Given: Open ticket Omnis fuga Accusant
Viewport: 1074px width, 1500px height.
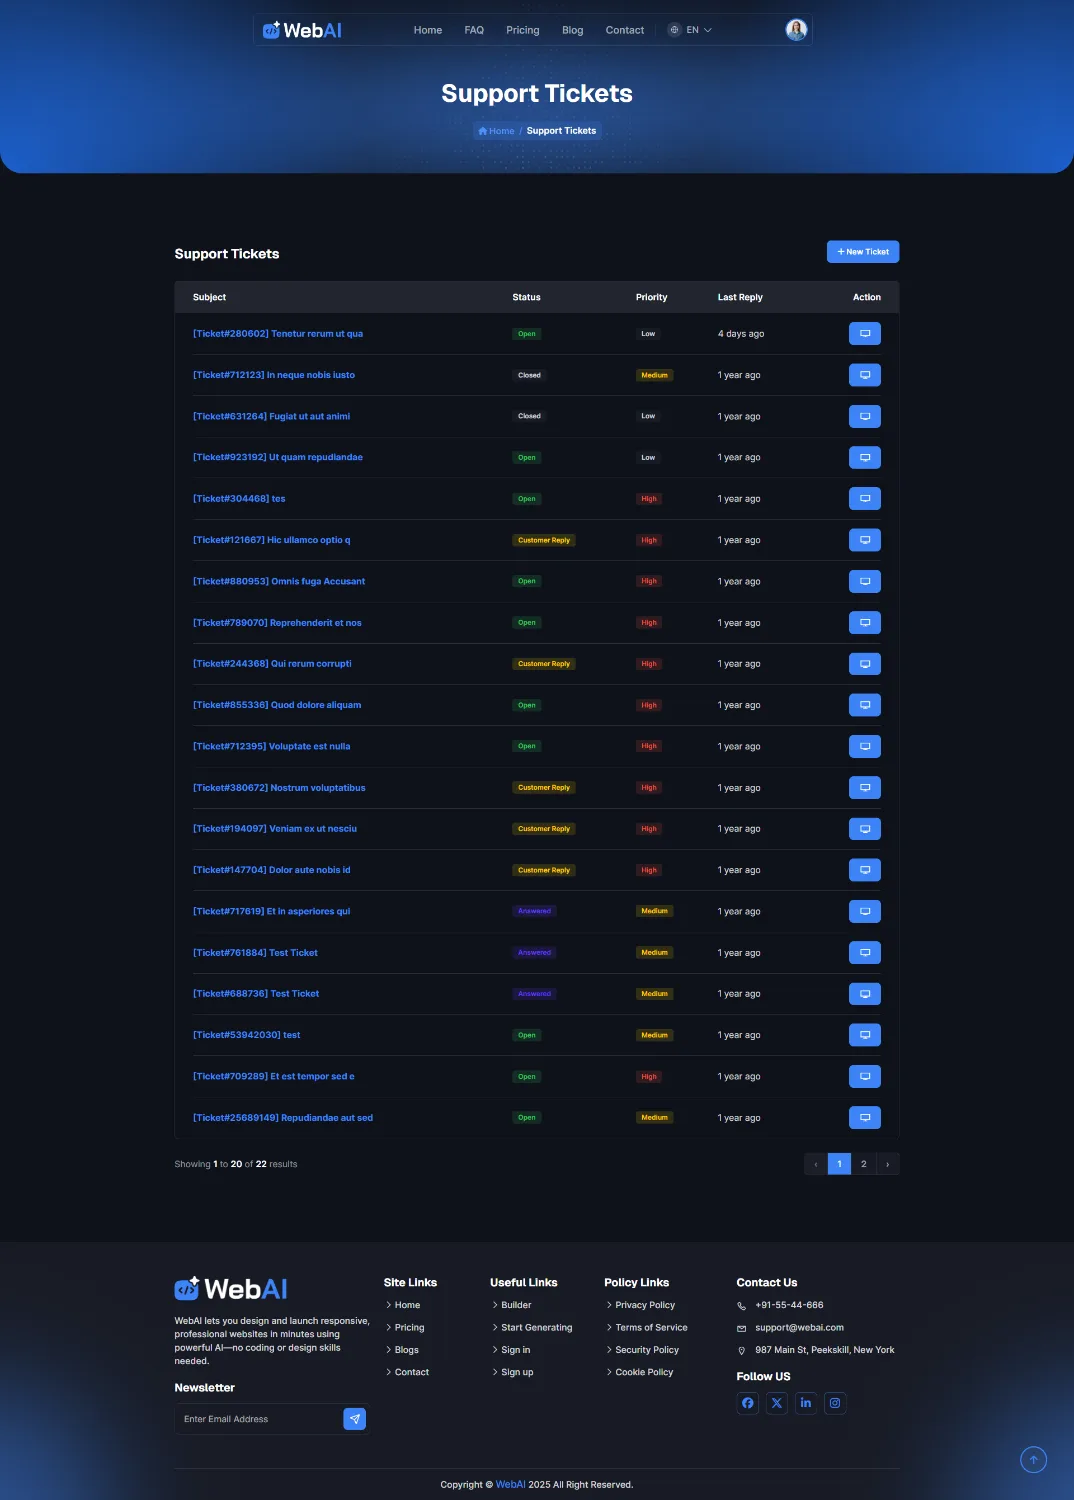Looking at the screenshot, I should pos(279,581).
